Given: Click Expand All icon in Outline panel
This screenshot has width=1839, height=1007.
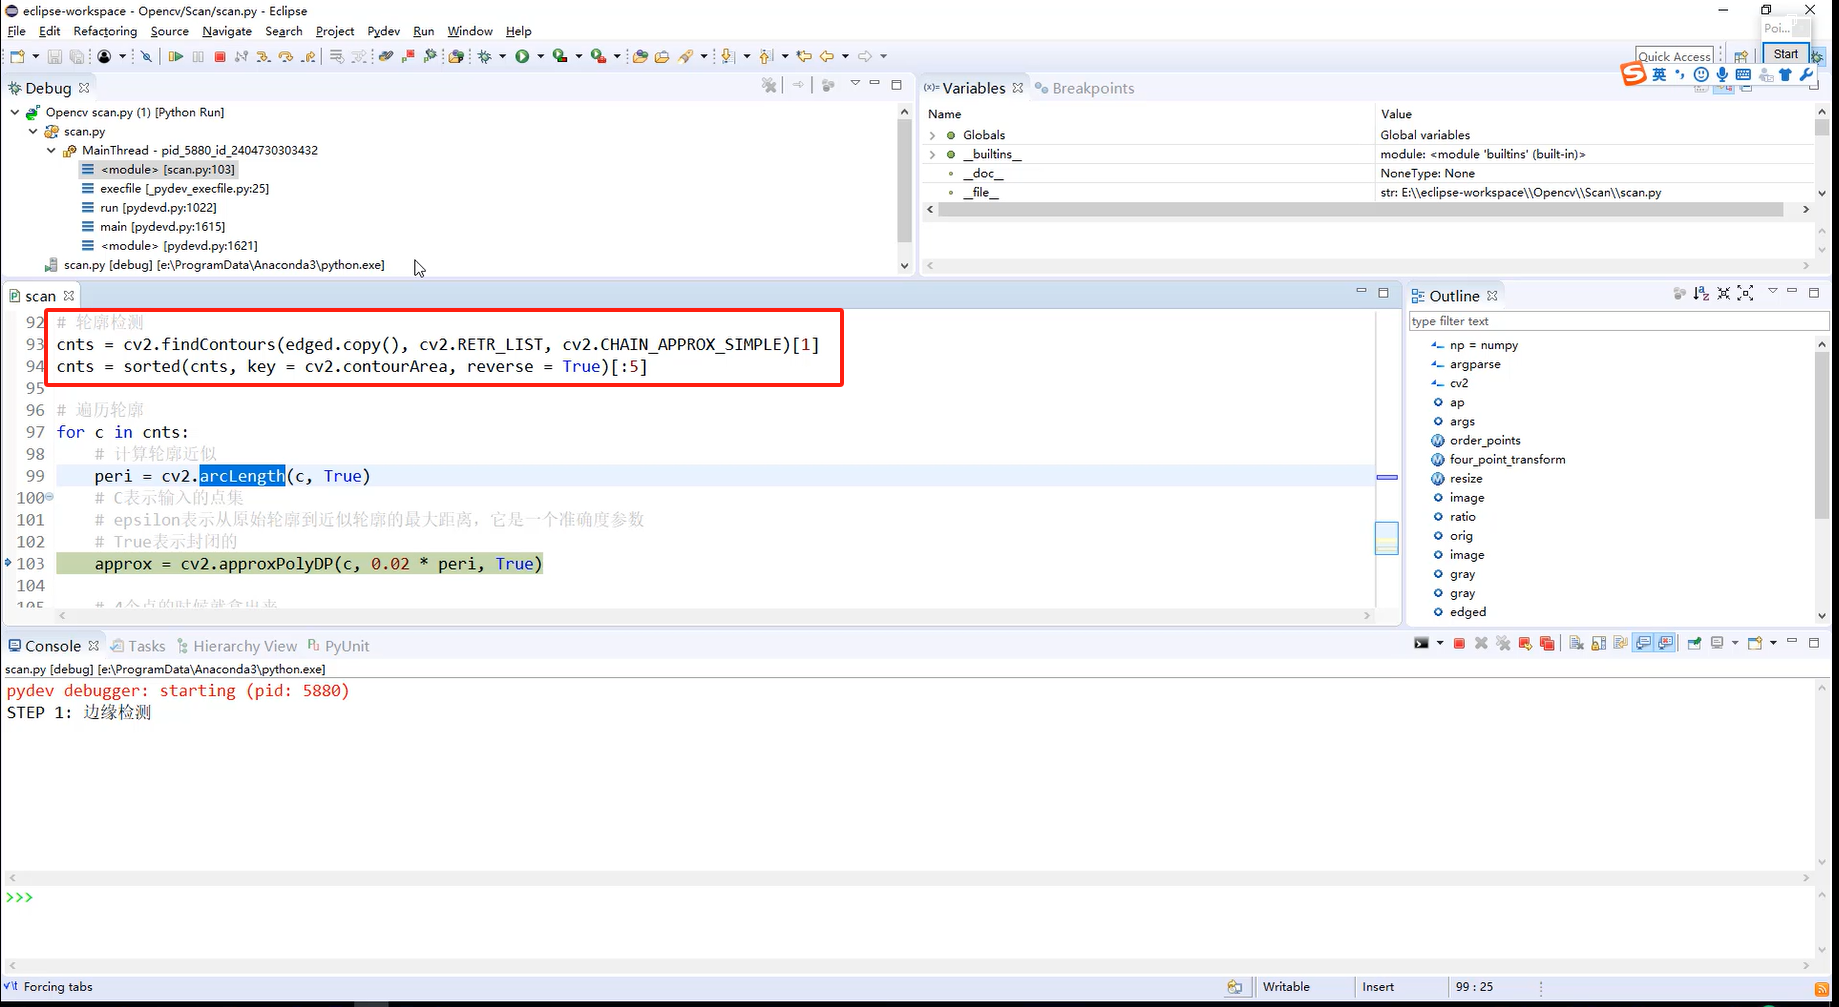Looking at the screenshot, I should pos(1745,293).
